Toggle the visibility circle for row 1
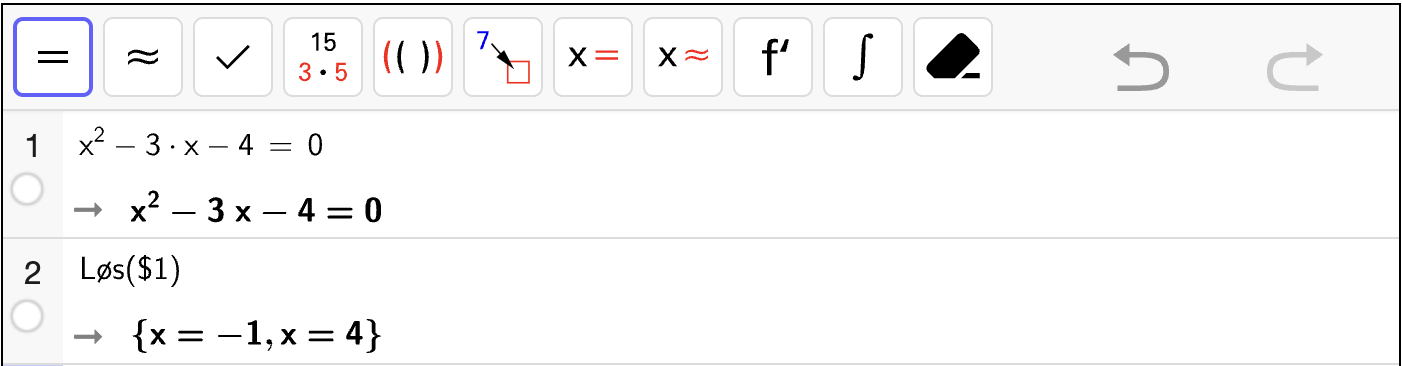This screenshot has height=366, width=1402. click(27, 189)
